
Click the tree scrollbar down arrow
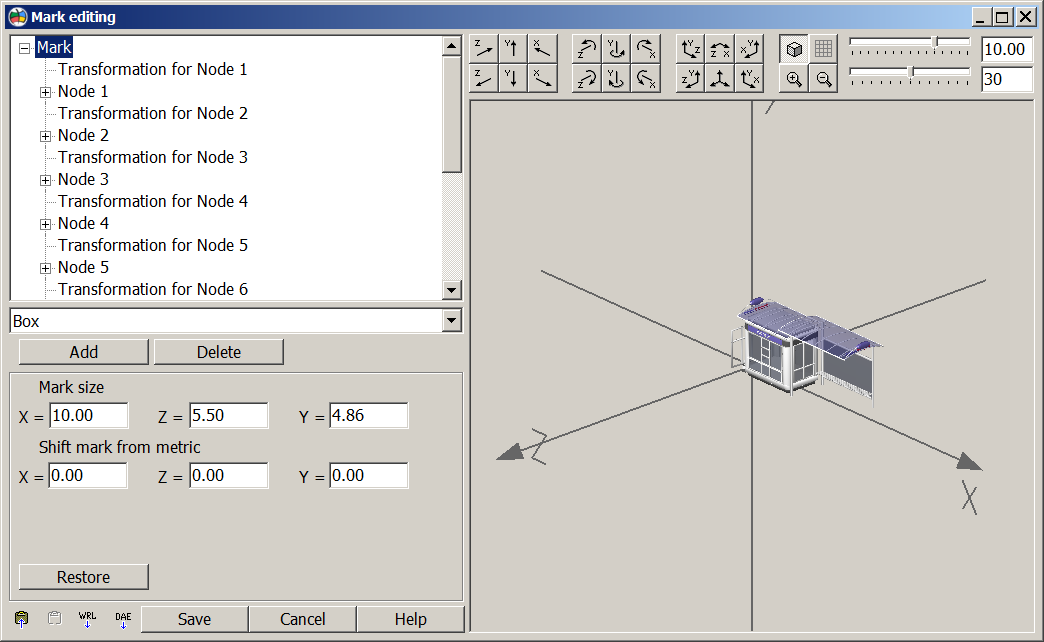452,290
